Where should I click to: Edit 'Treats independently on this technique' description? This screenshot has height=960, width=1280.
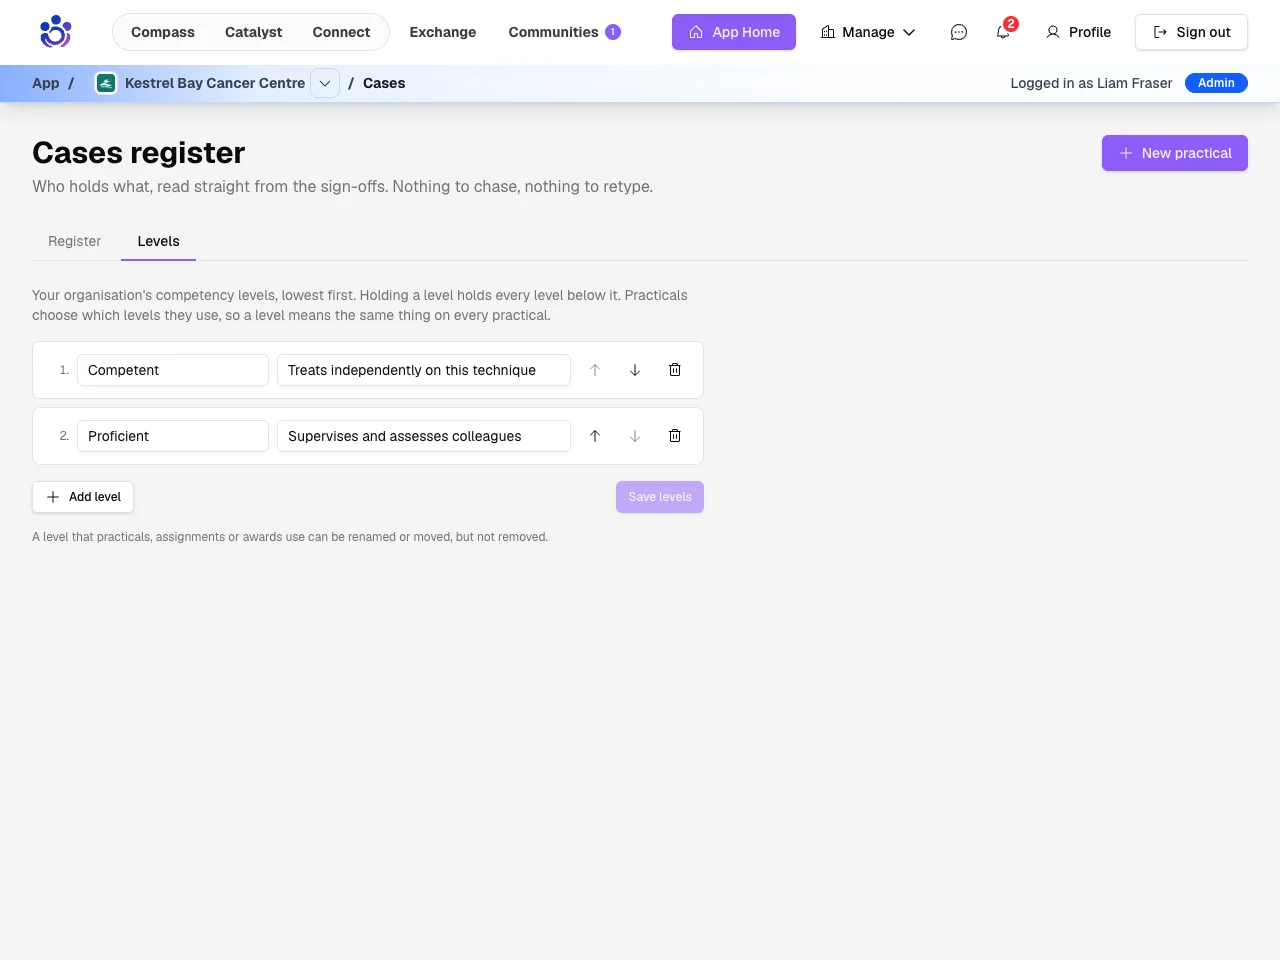pos(424,370)
